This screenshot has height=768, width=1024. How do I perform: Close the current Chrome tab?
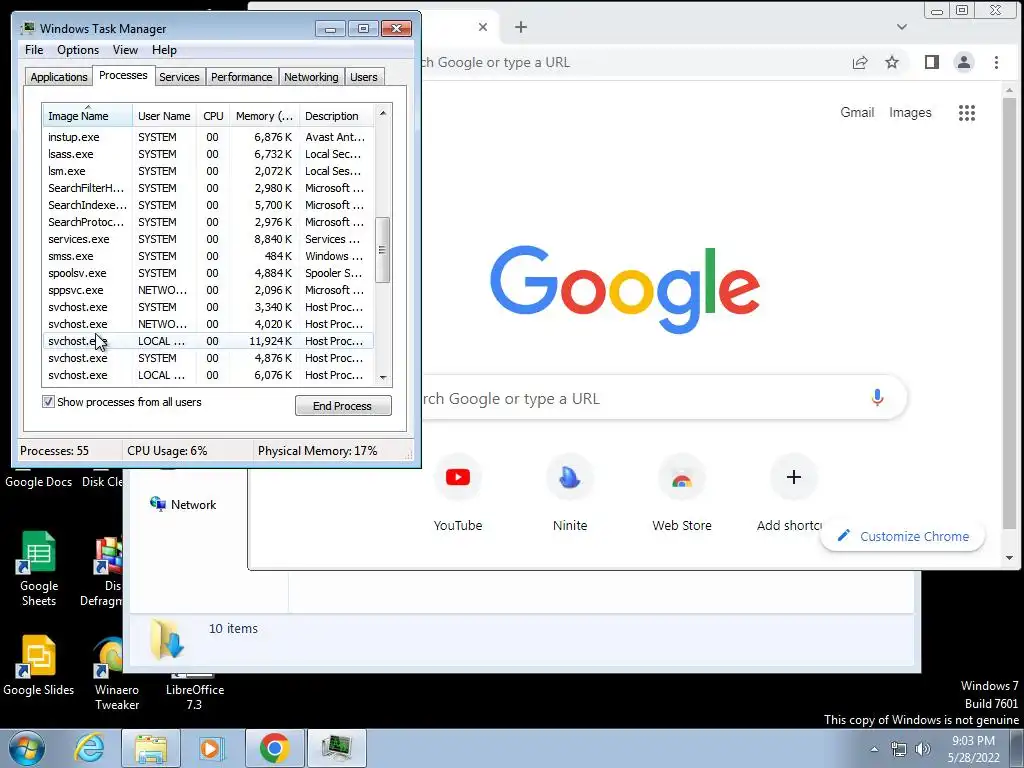pyautogui.click(x=483, y=27)
